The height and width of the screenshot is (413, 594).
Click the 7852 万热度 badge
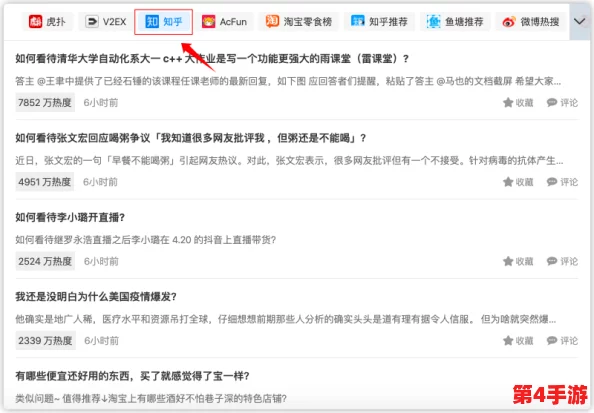coord(45,102)
